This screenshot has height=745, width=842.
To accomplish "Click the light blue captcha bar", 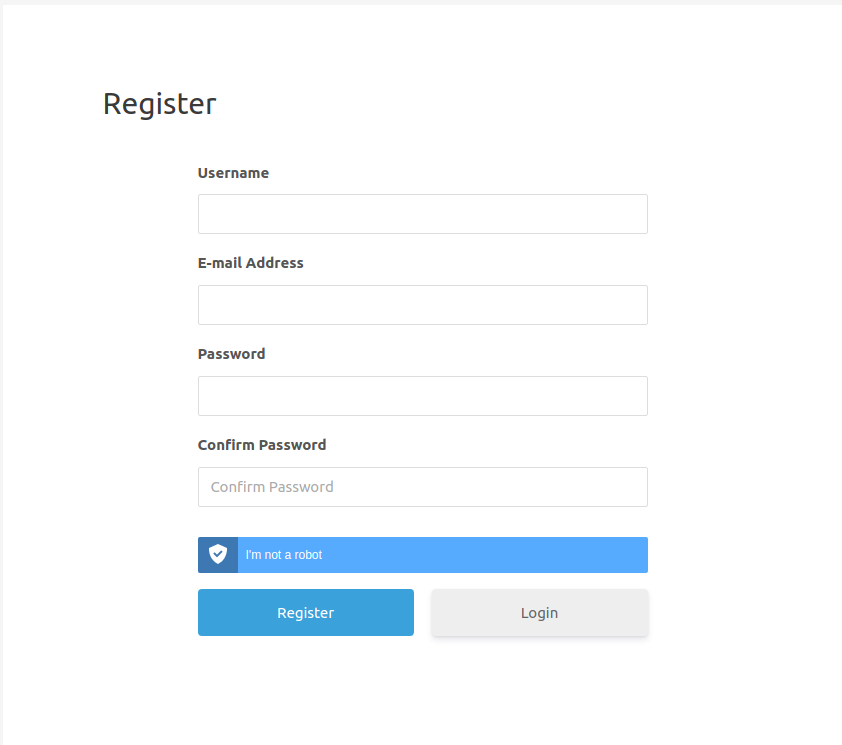I will pyautogui.click(x=480, y=555).
